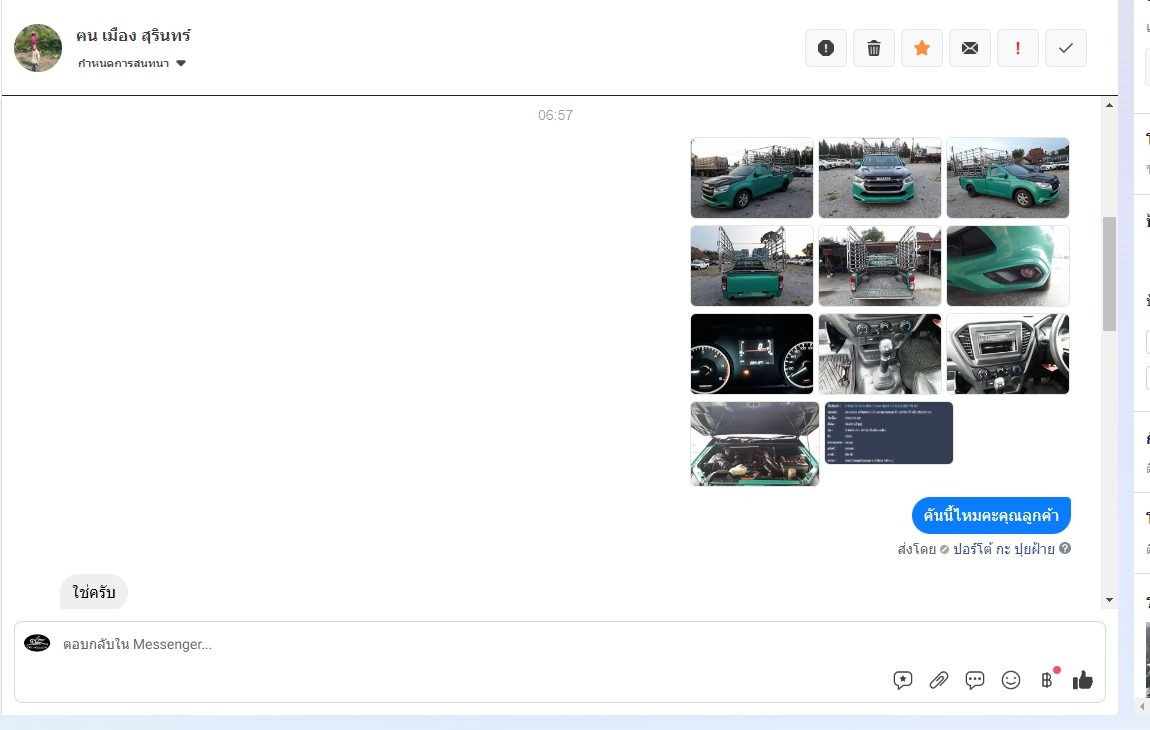The image size is (1150, 730).
Task: Open truck bed cage photo
Action: click(x=879, y=266)
